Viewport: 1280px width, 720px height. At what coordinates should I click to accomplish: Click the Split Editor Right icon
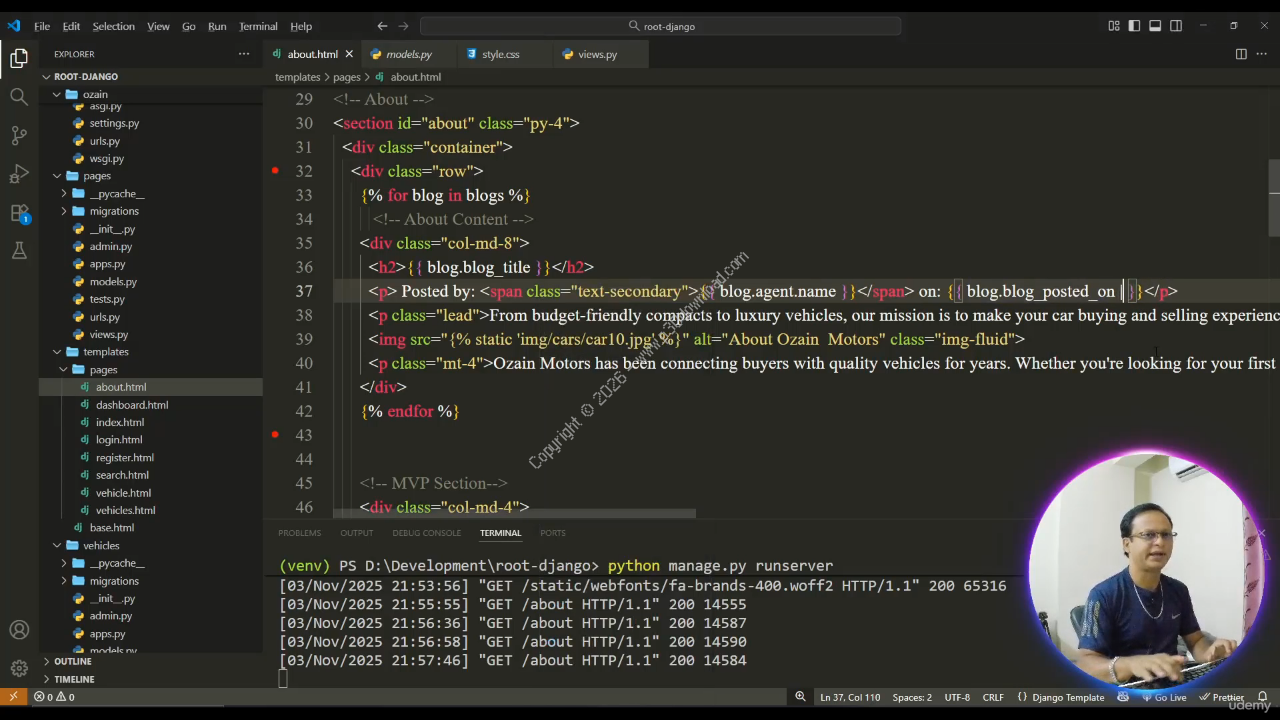click(1241, 54)
